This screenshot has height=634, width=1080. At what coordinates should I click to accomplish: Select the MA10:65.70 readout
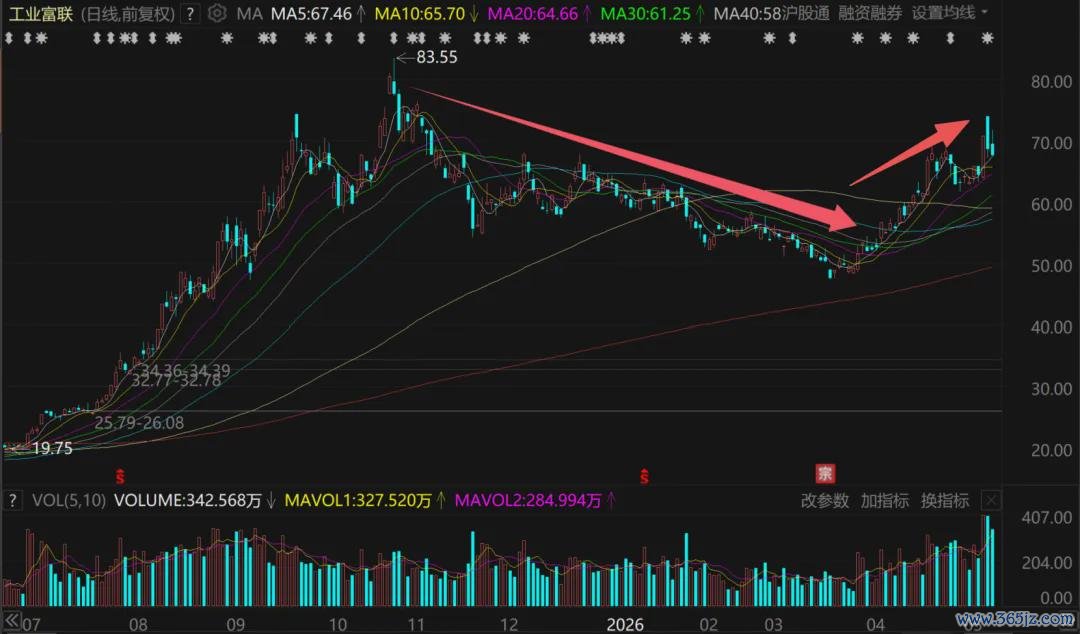click(419, 13)
